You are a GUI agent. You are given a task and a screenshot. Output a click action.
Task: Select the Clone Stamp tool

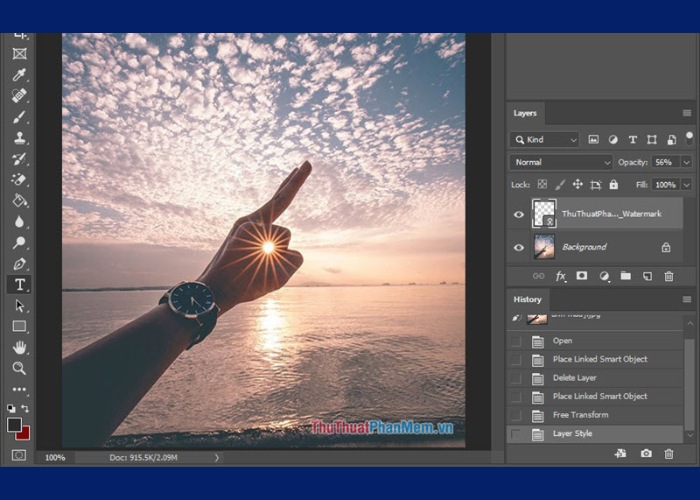tap(19, 138)
